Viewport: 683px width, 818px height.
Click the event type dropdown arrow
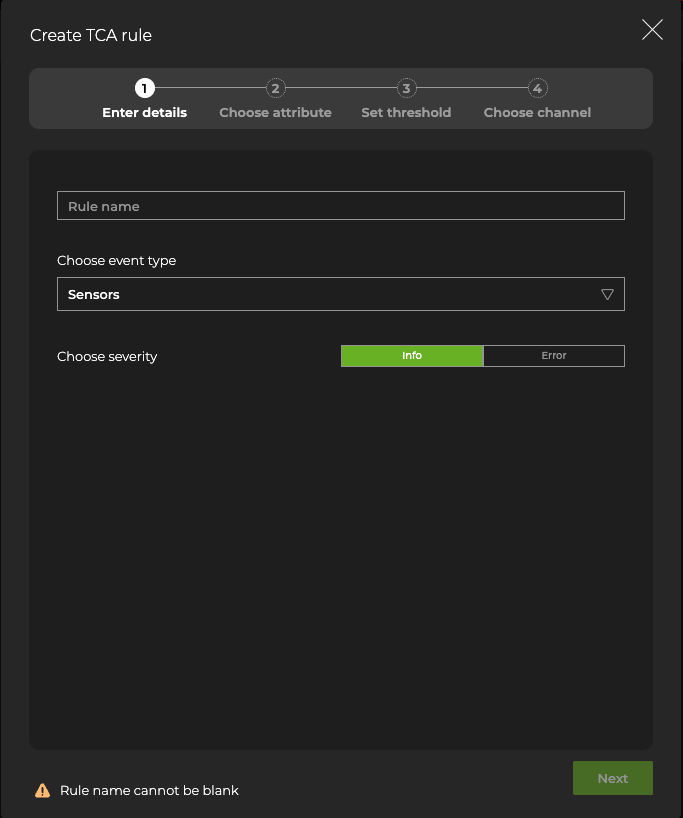(607, 295)
